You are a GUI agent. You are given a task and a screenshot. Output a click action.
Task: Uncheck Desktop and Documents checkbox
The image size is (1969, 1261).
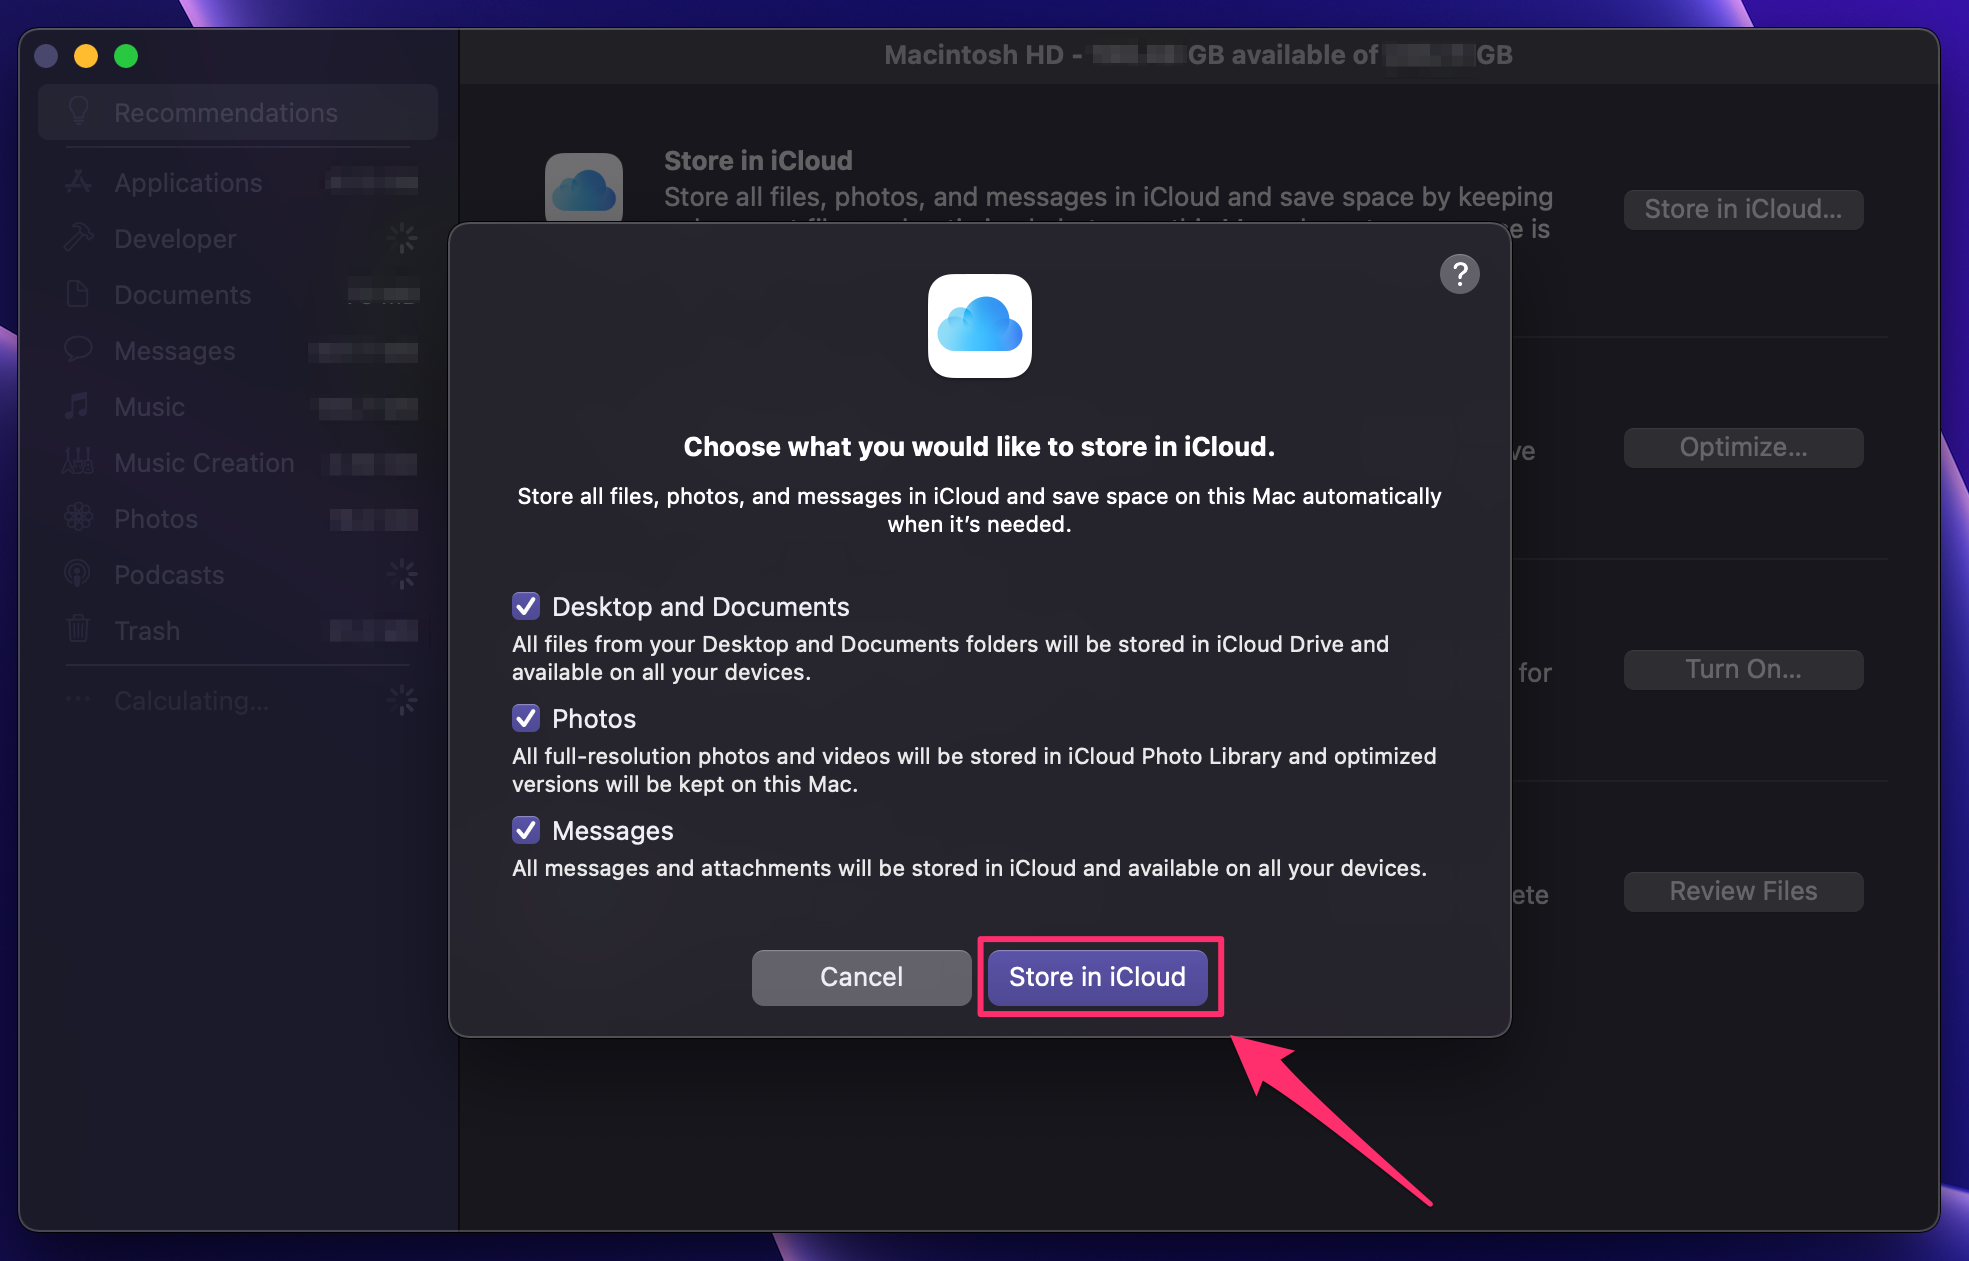526,606
